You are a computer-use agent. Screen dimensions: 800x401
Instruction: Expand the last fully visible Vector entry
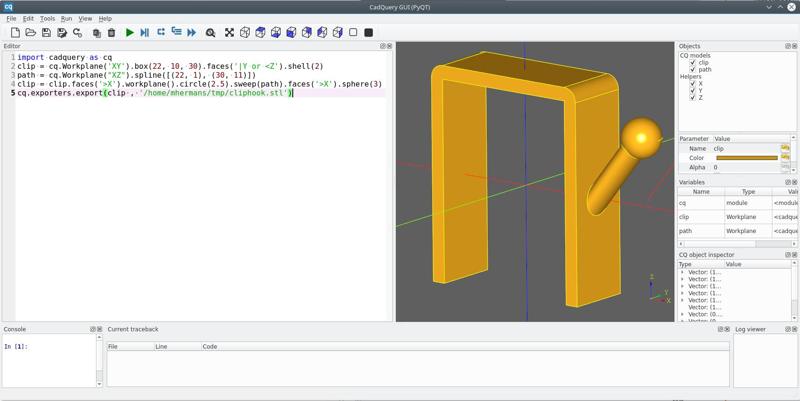[683, 314]
